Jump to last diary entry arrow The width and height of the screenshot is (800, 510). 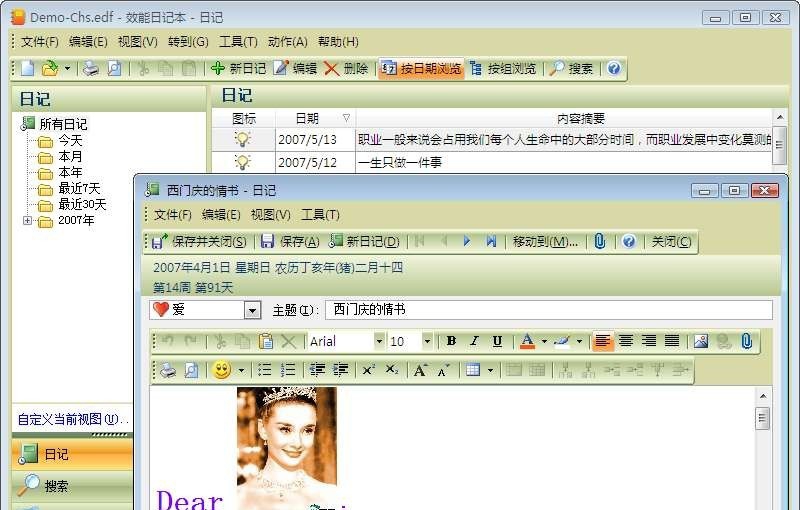tap(491, 241)
